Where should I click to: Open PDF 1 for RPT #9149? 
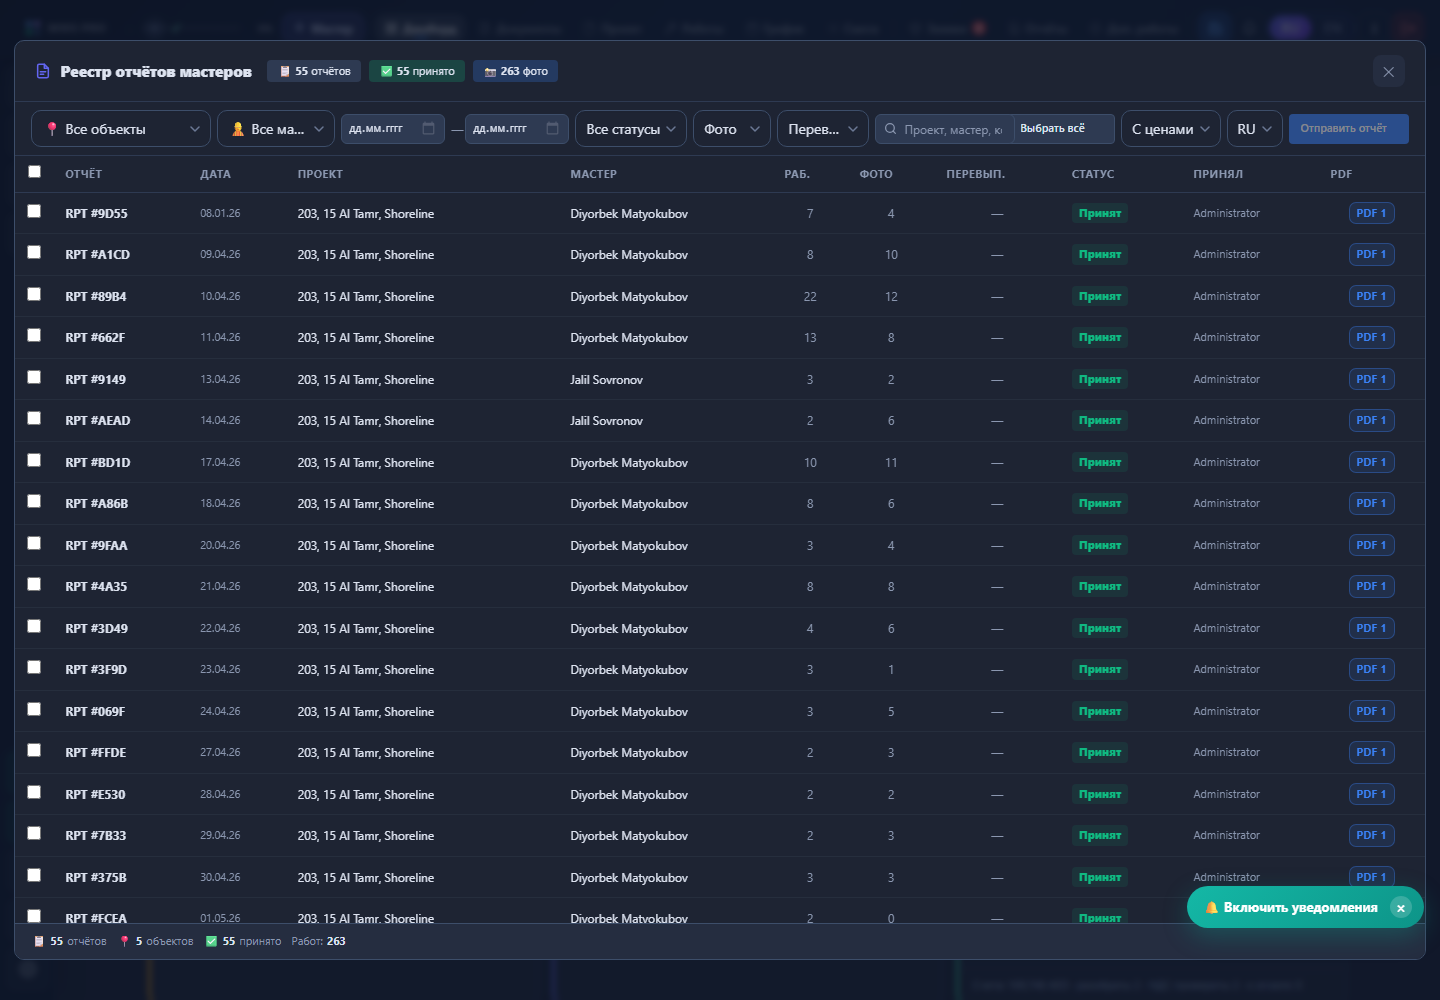coord(1371,379)
